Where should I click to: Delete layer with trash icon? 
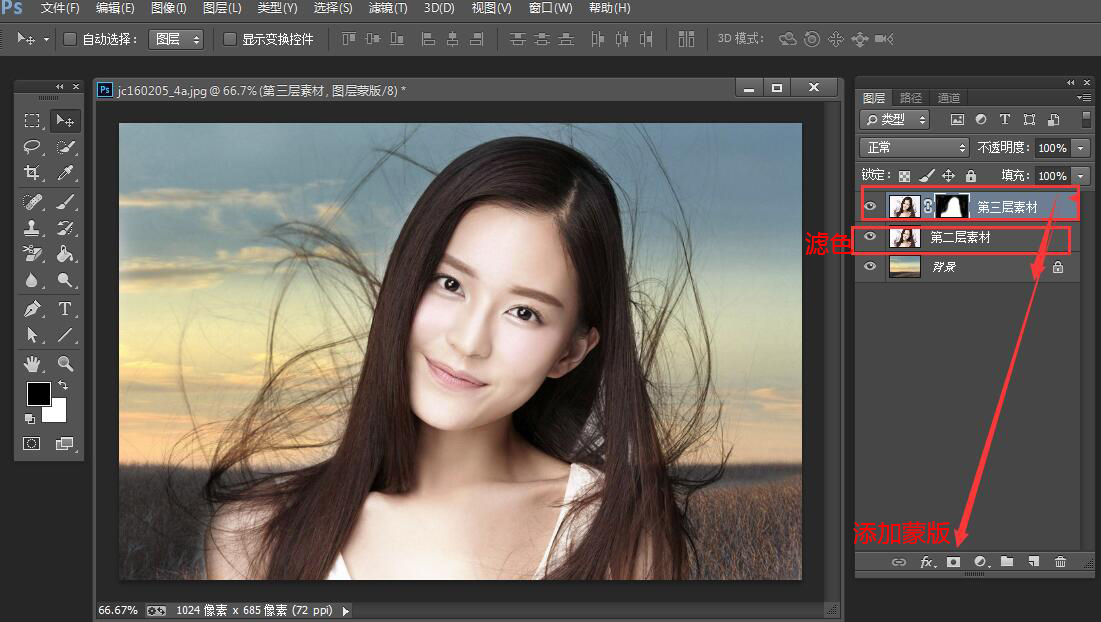click(1060, 561)
